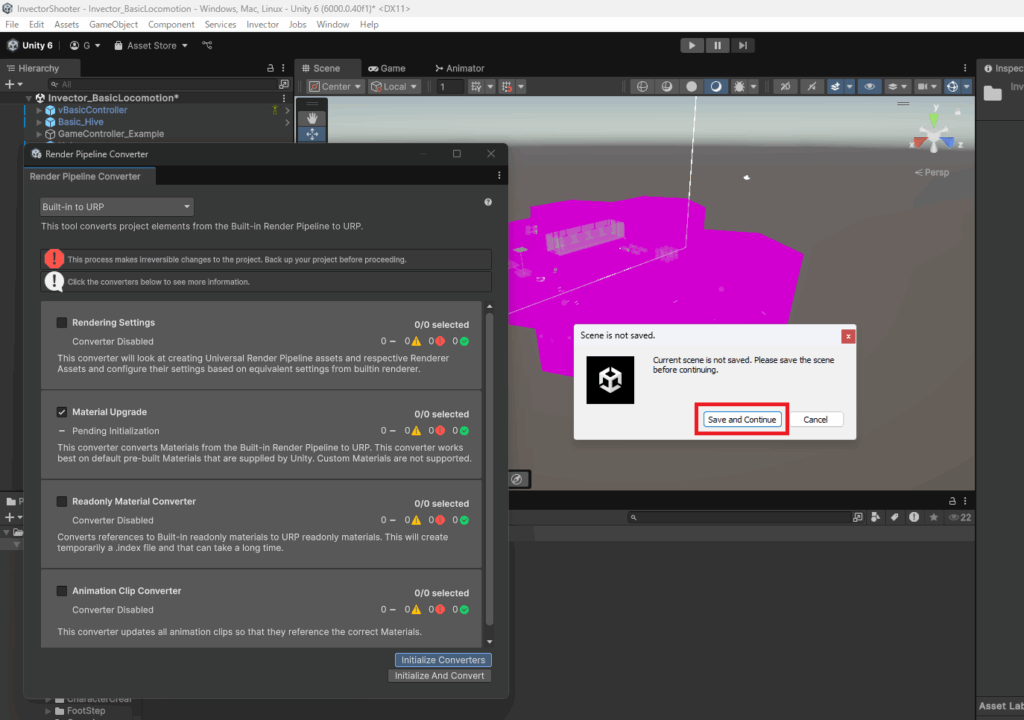Click the Project panel search field

(738, 517)
